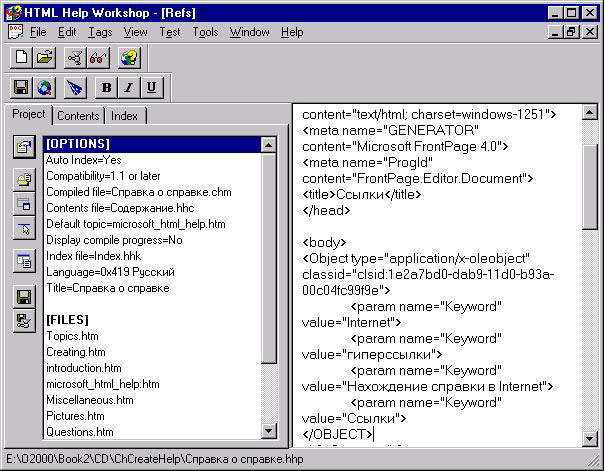Click HTML editor scroll up arrow
The height and width of the screenshot is (471, 606).
[x=590, y=112]
